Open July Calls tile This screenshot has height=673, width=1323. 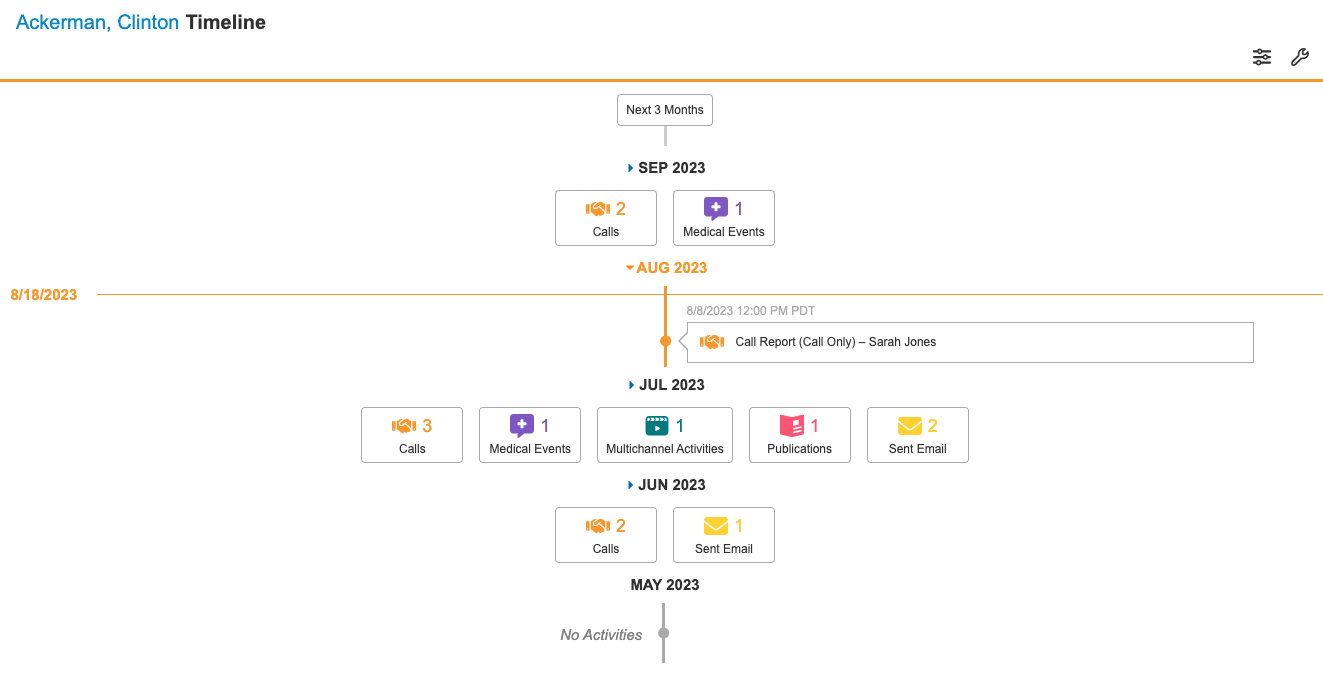pos(412,435)
